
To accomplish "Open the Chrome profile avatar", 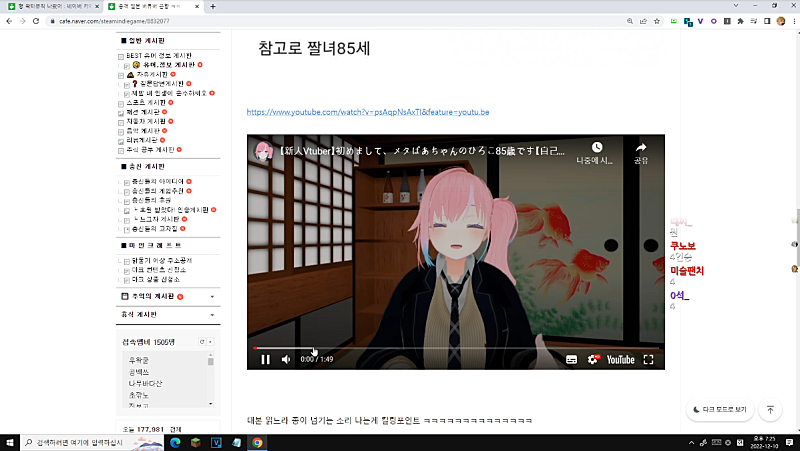I will (x=781, y=21).
